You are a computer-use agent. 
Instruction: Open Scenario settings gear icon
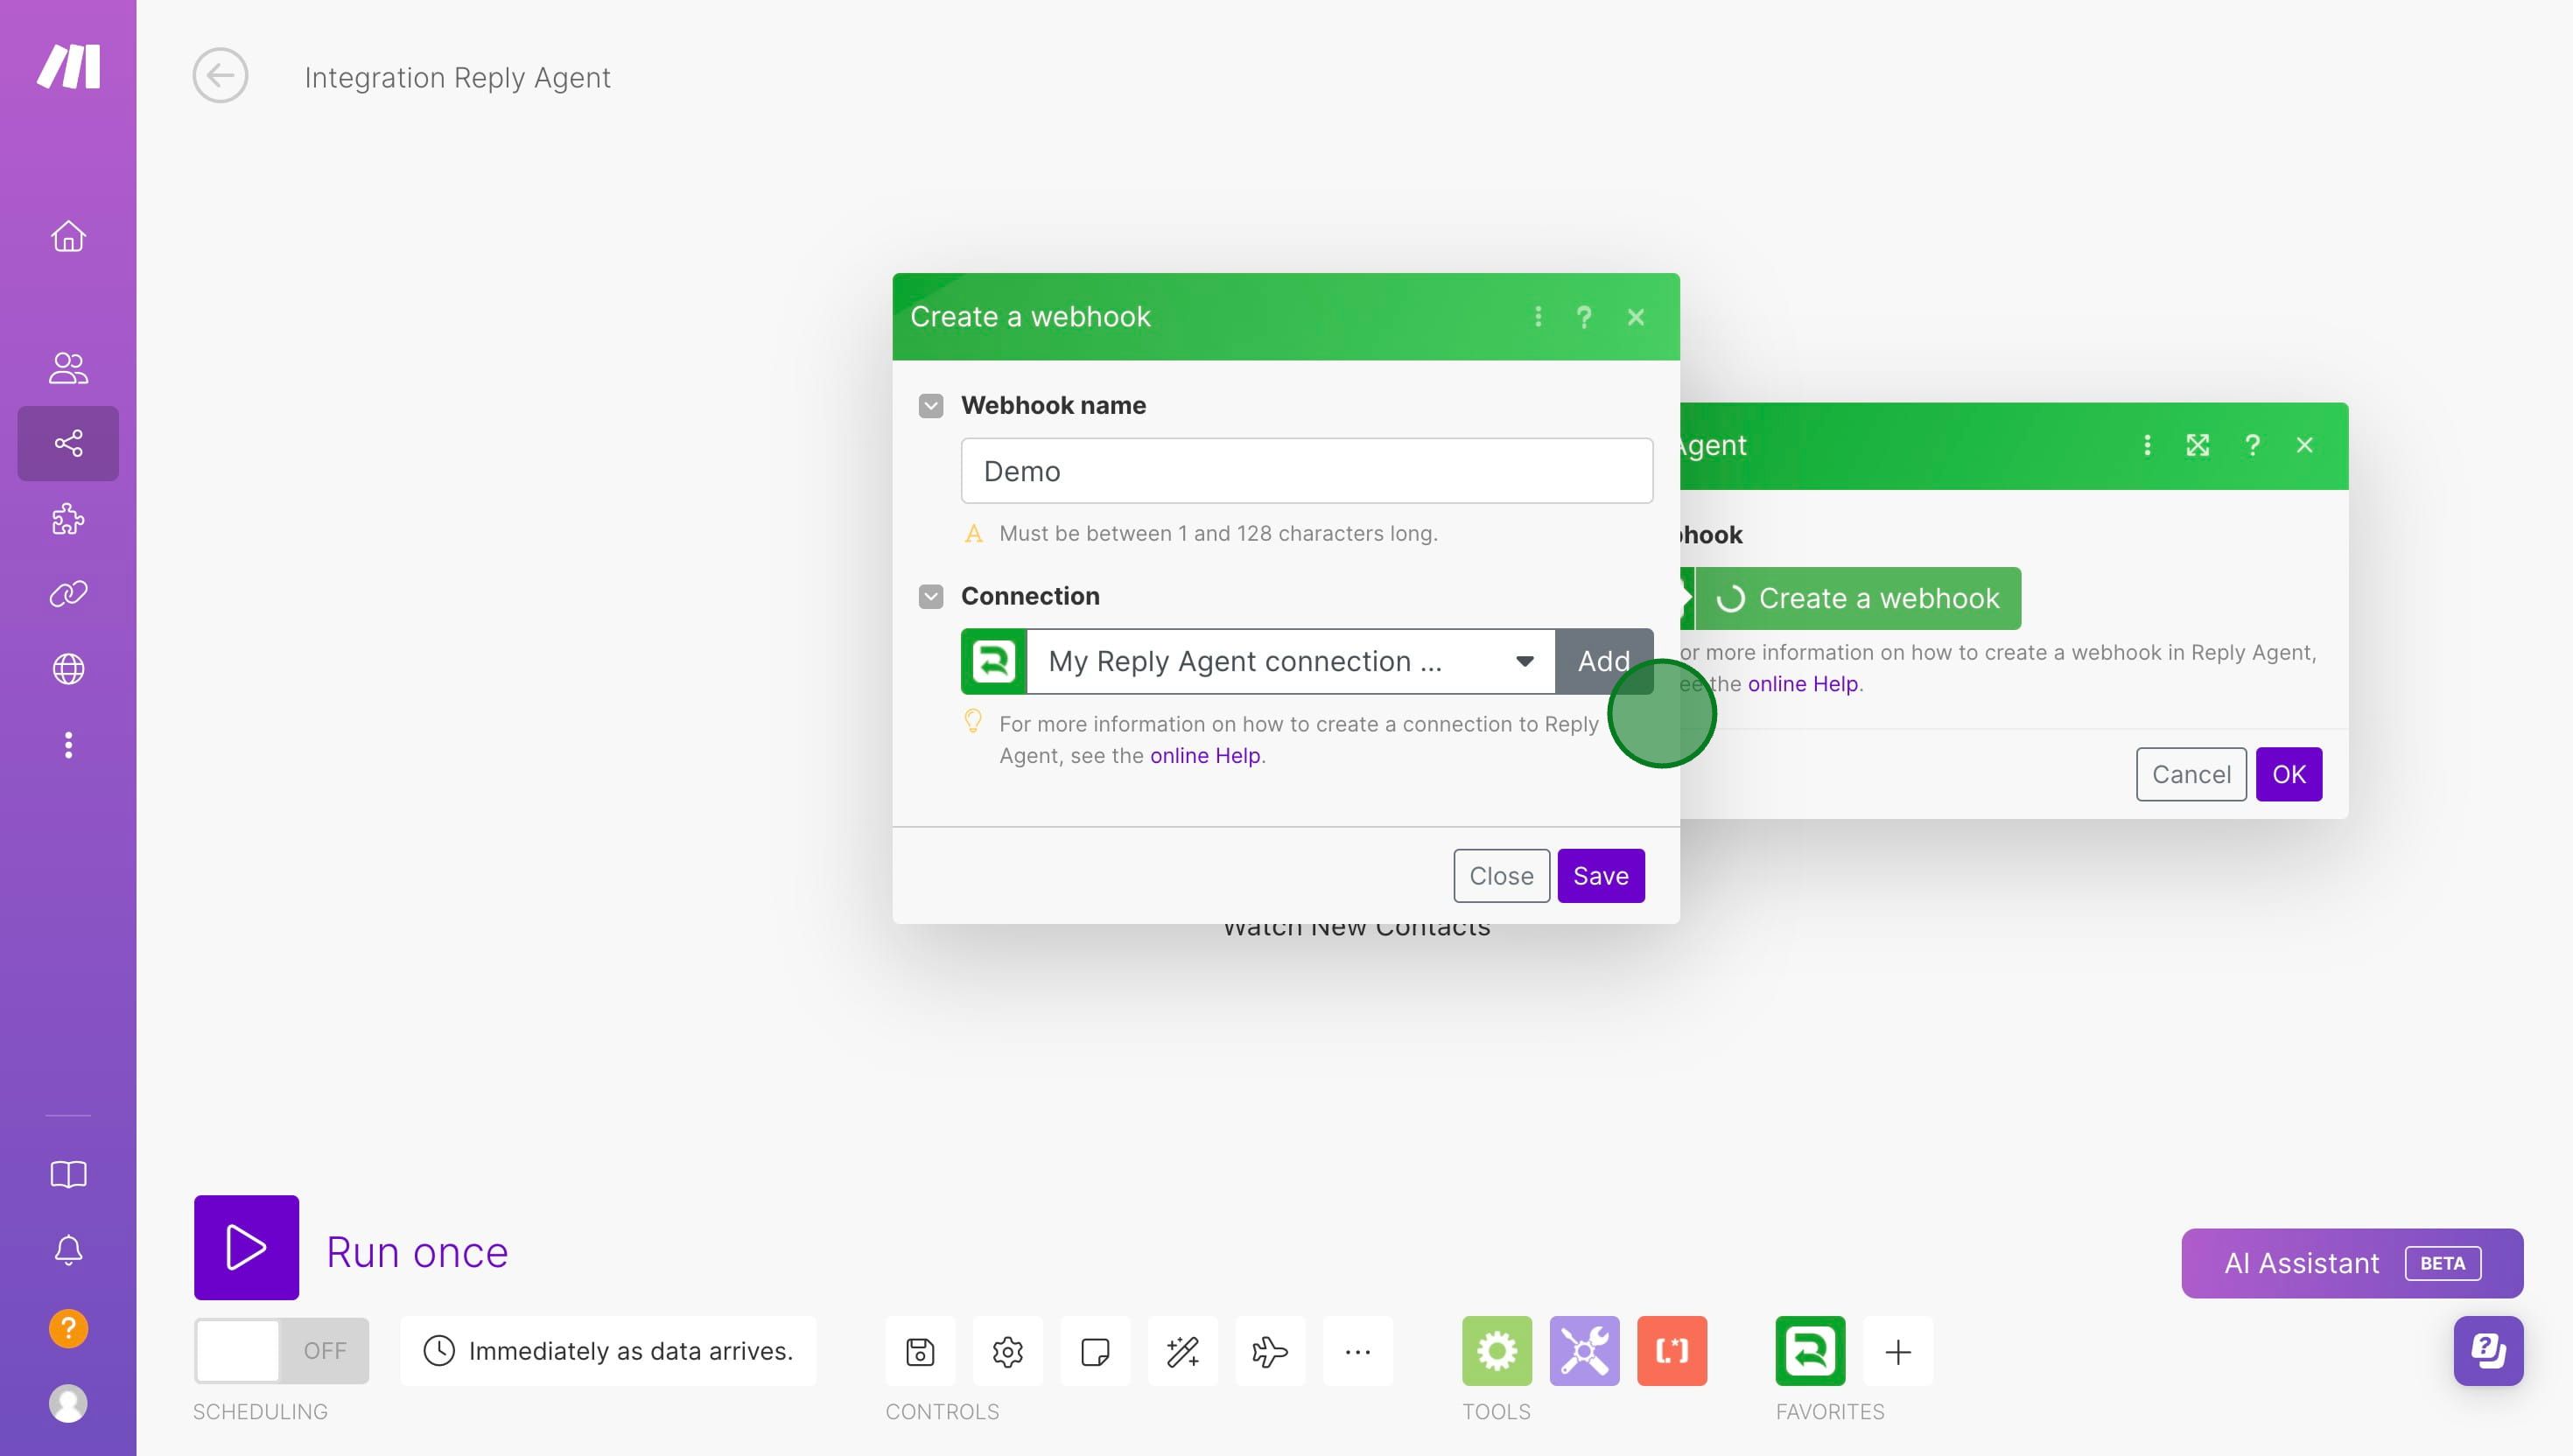click(x=1007, y=1351)
